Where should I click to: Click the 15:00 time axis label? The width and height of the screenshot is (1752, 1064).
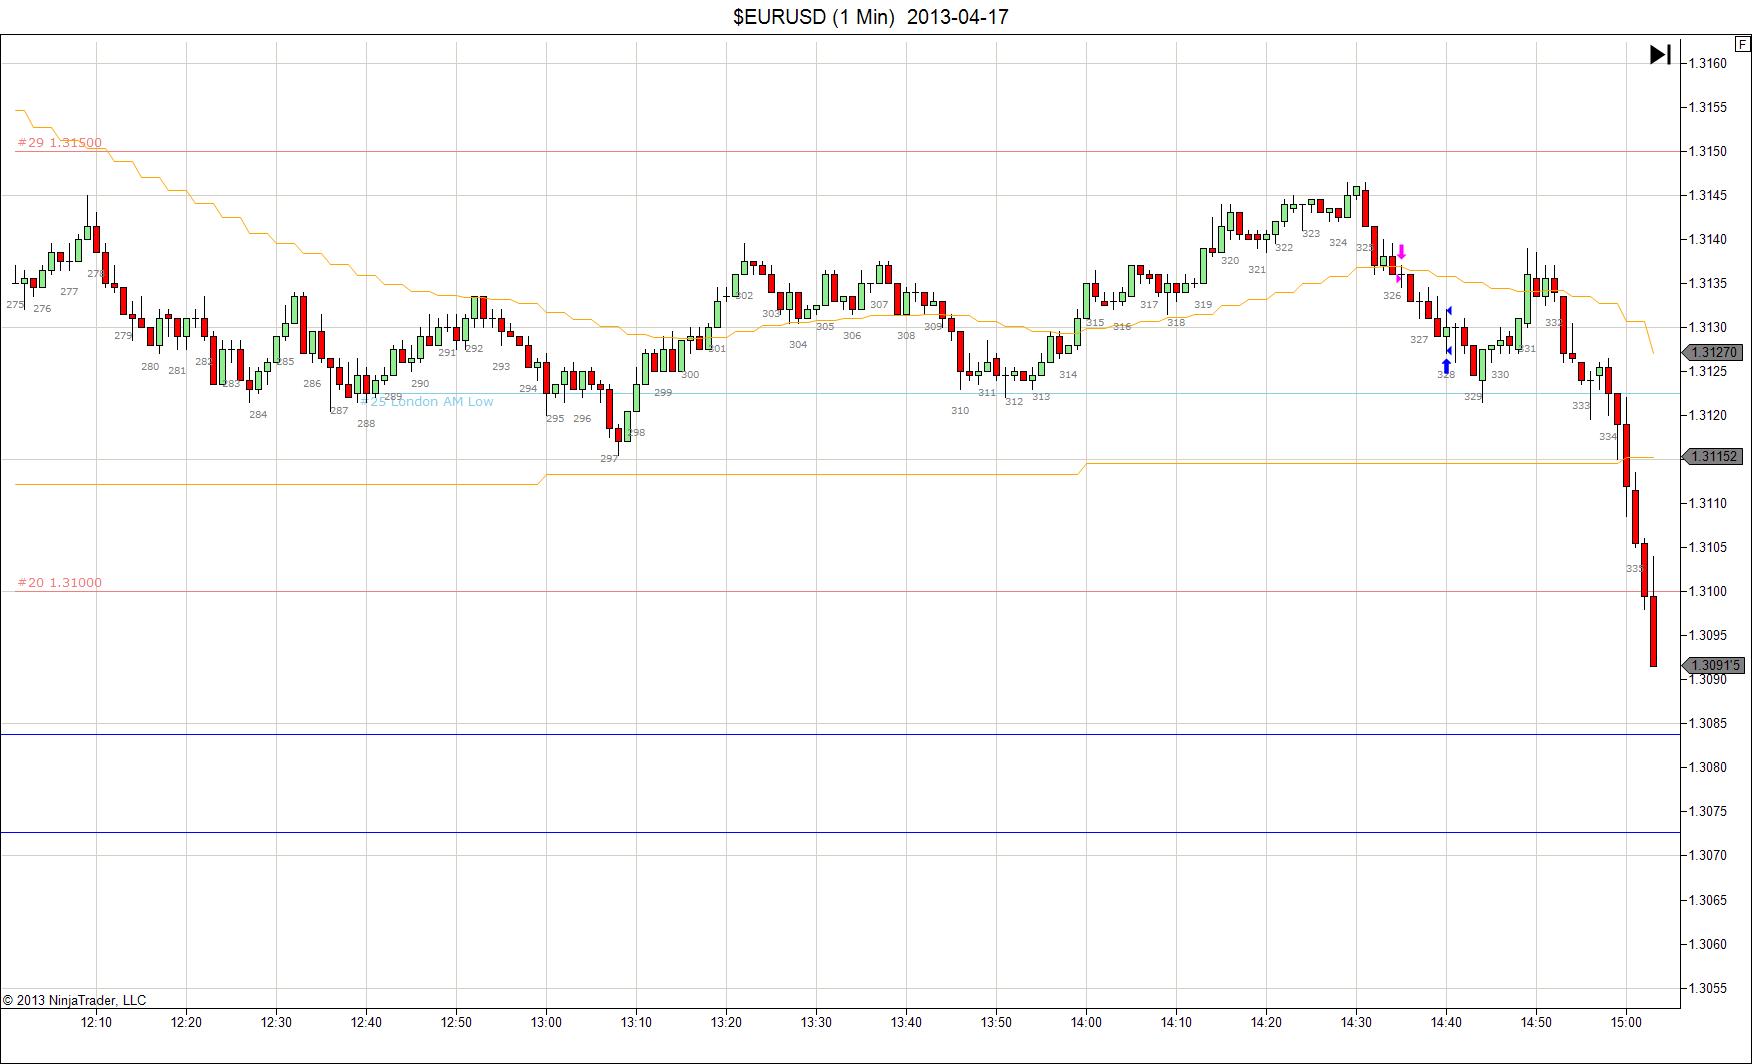click(1626, 1022)
